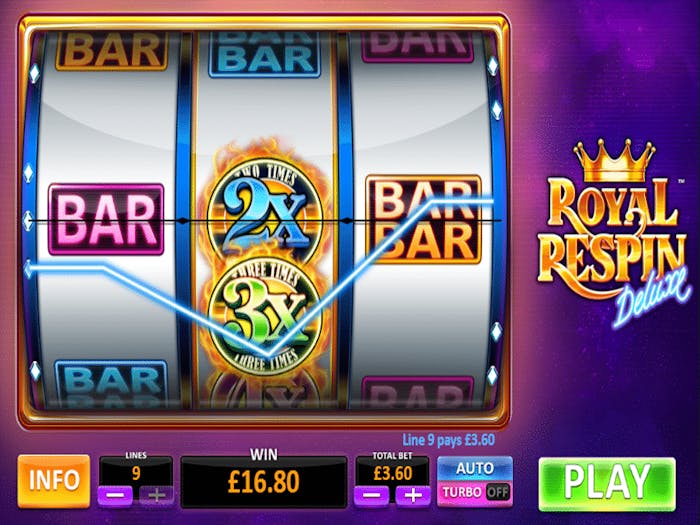Click the green PLAY button
700x525 pixels.
coord(607,483)
